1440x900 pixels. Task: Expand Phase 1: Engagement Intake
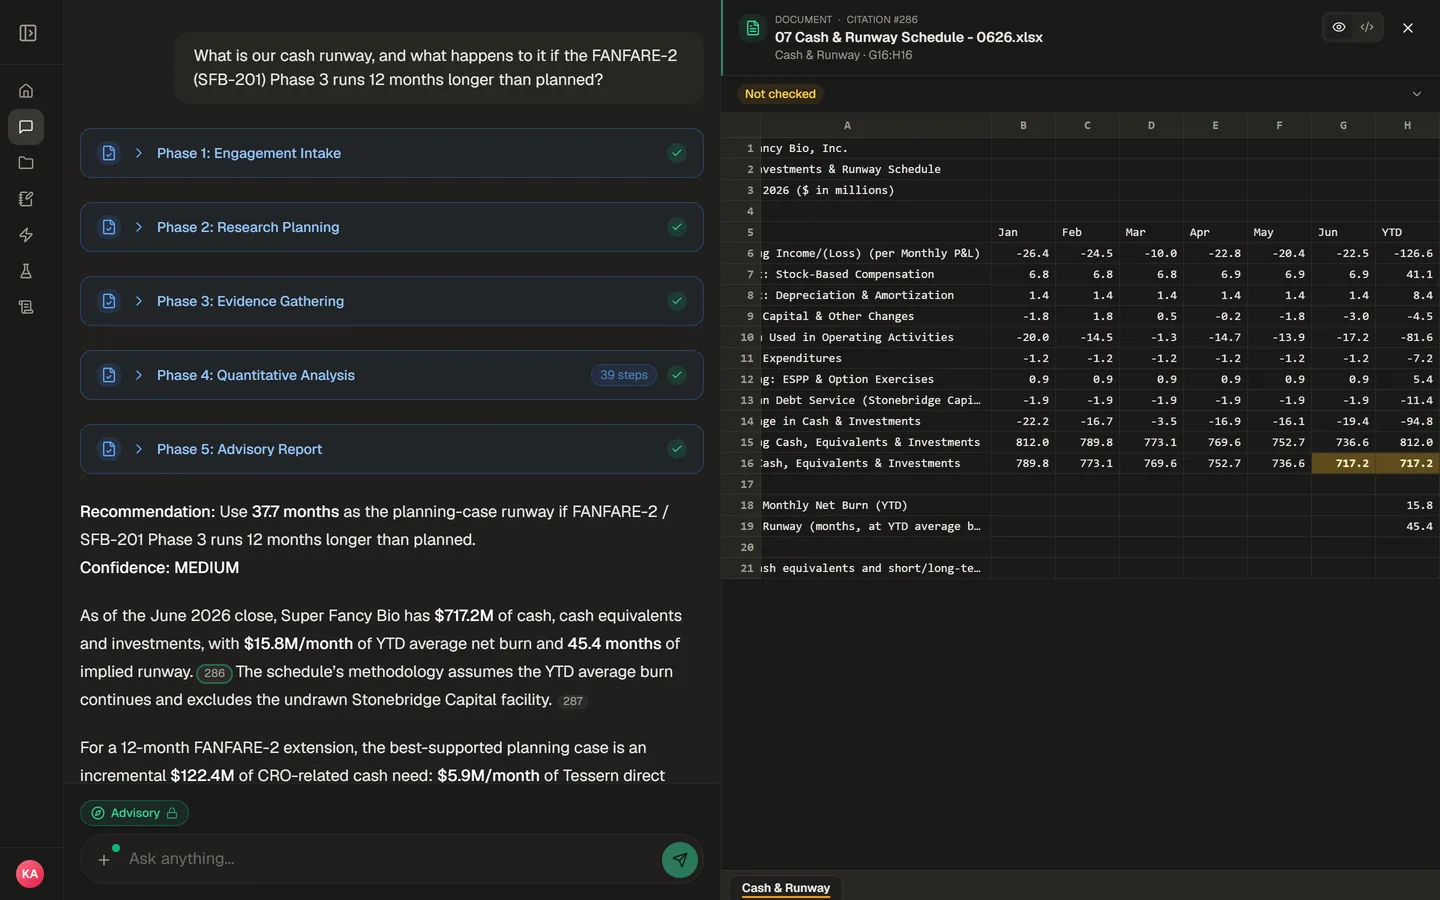point(392,153)
